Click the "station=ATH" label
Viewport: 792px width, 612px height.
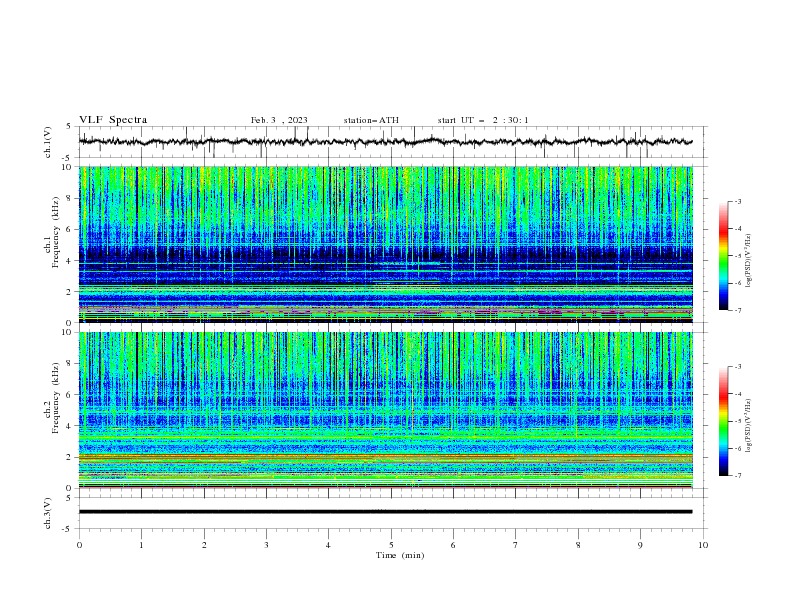[x=371, y=120]
